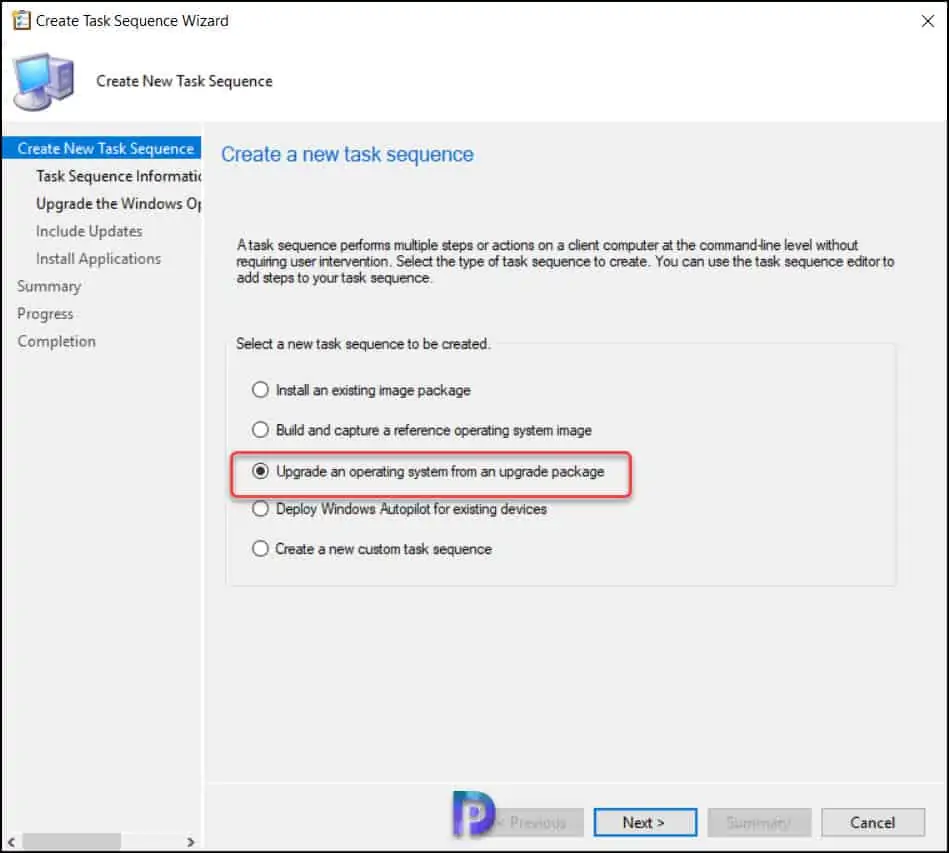Go to Include Updates step
The height and width of the screenshot is (853, 949).
point(89,231)
